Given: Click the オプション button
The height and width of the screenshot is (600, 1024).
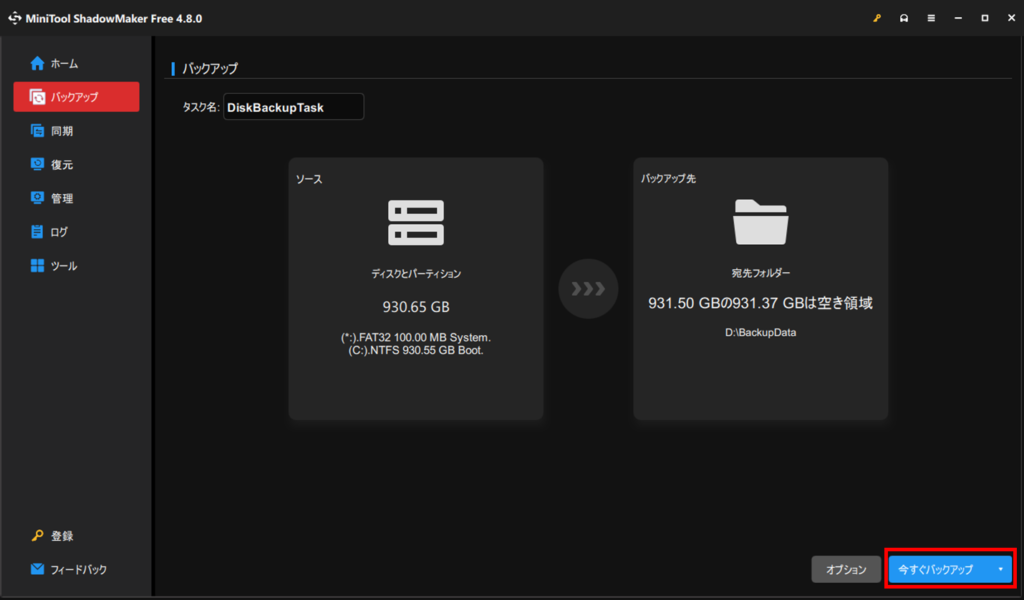Looking at the screenshot, I should (845, 569).
